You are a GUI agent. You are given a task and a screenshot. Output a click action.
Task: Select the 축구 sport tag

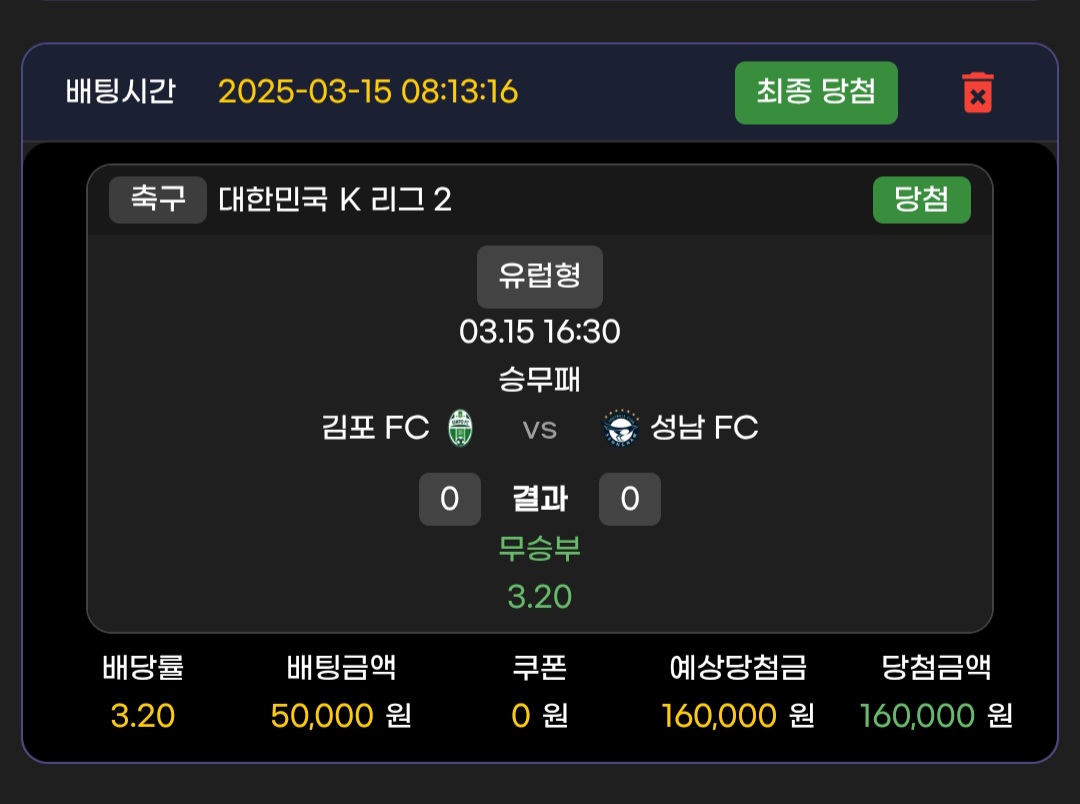[x=158, y=199]
